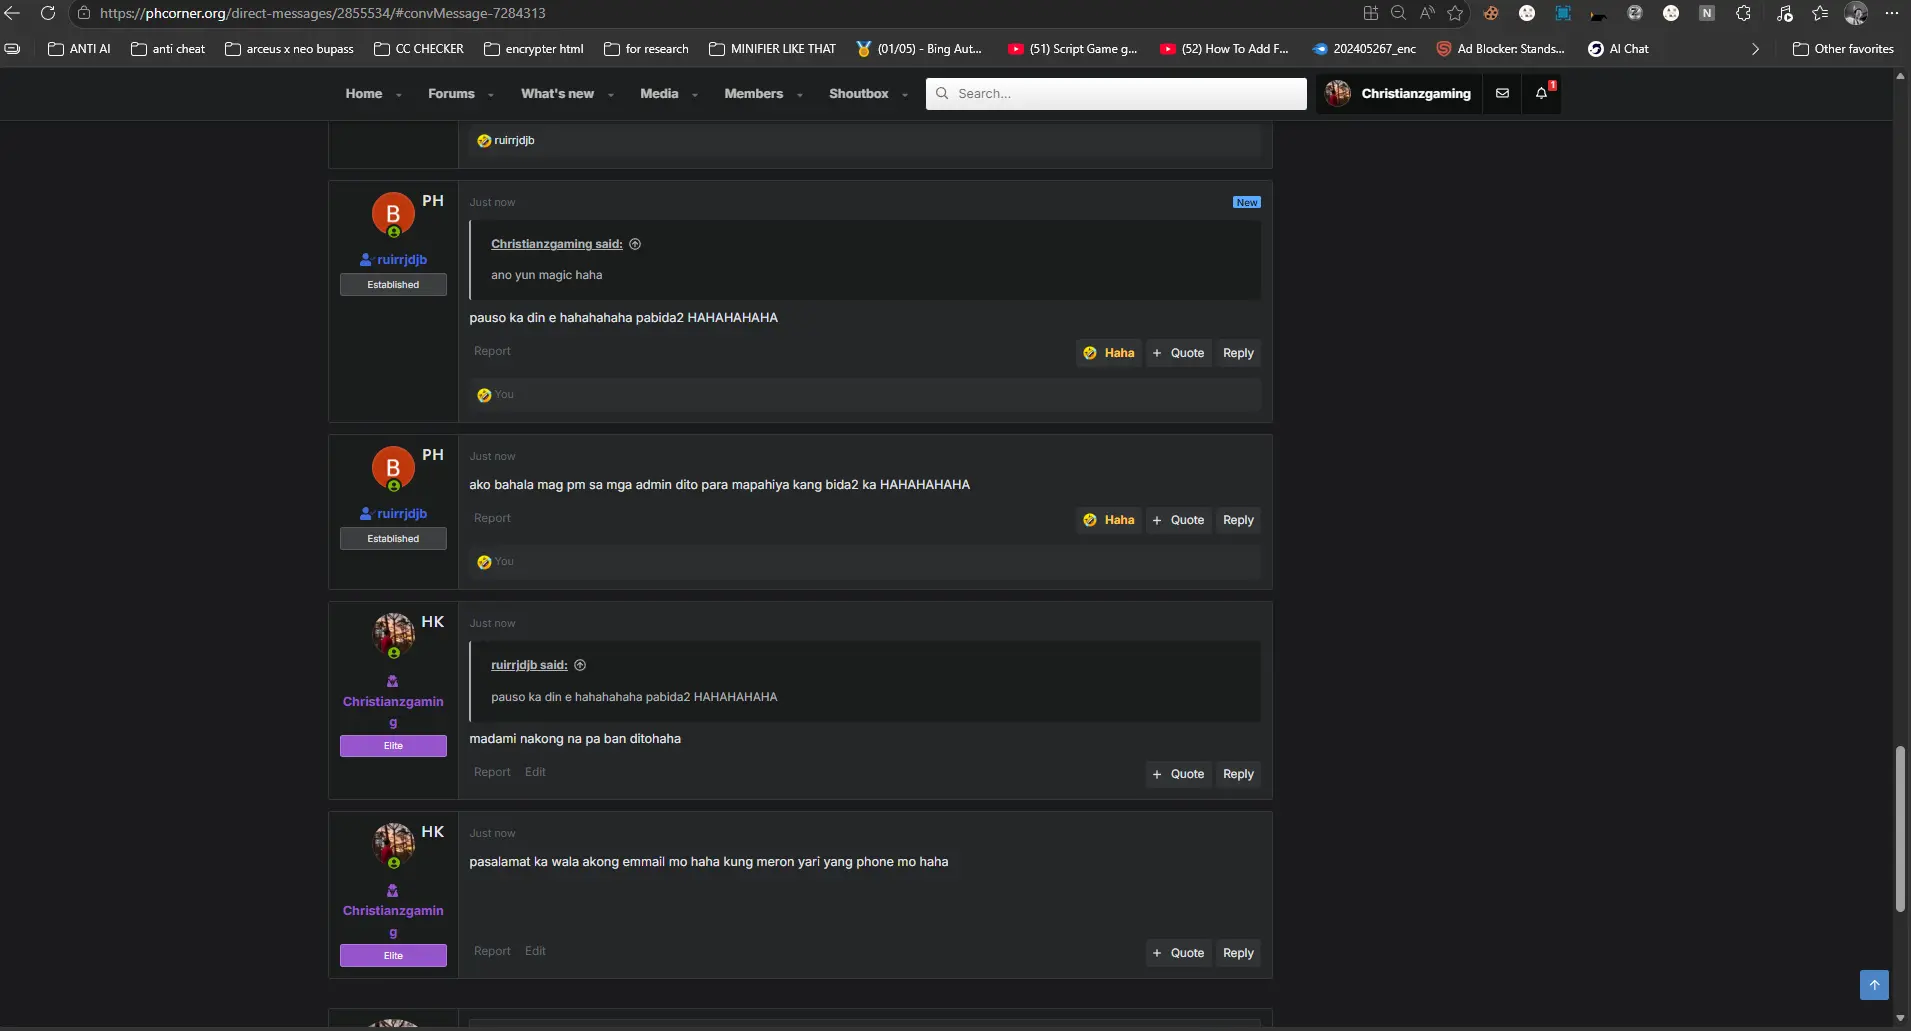Screen dimensions: 1911x1031
Task: Open the Members nav item
Action: point(753,93)
